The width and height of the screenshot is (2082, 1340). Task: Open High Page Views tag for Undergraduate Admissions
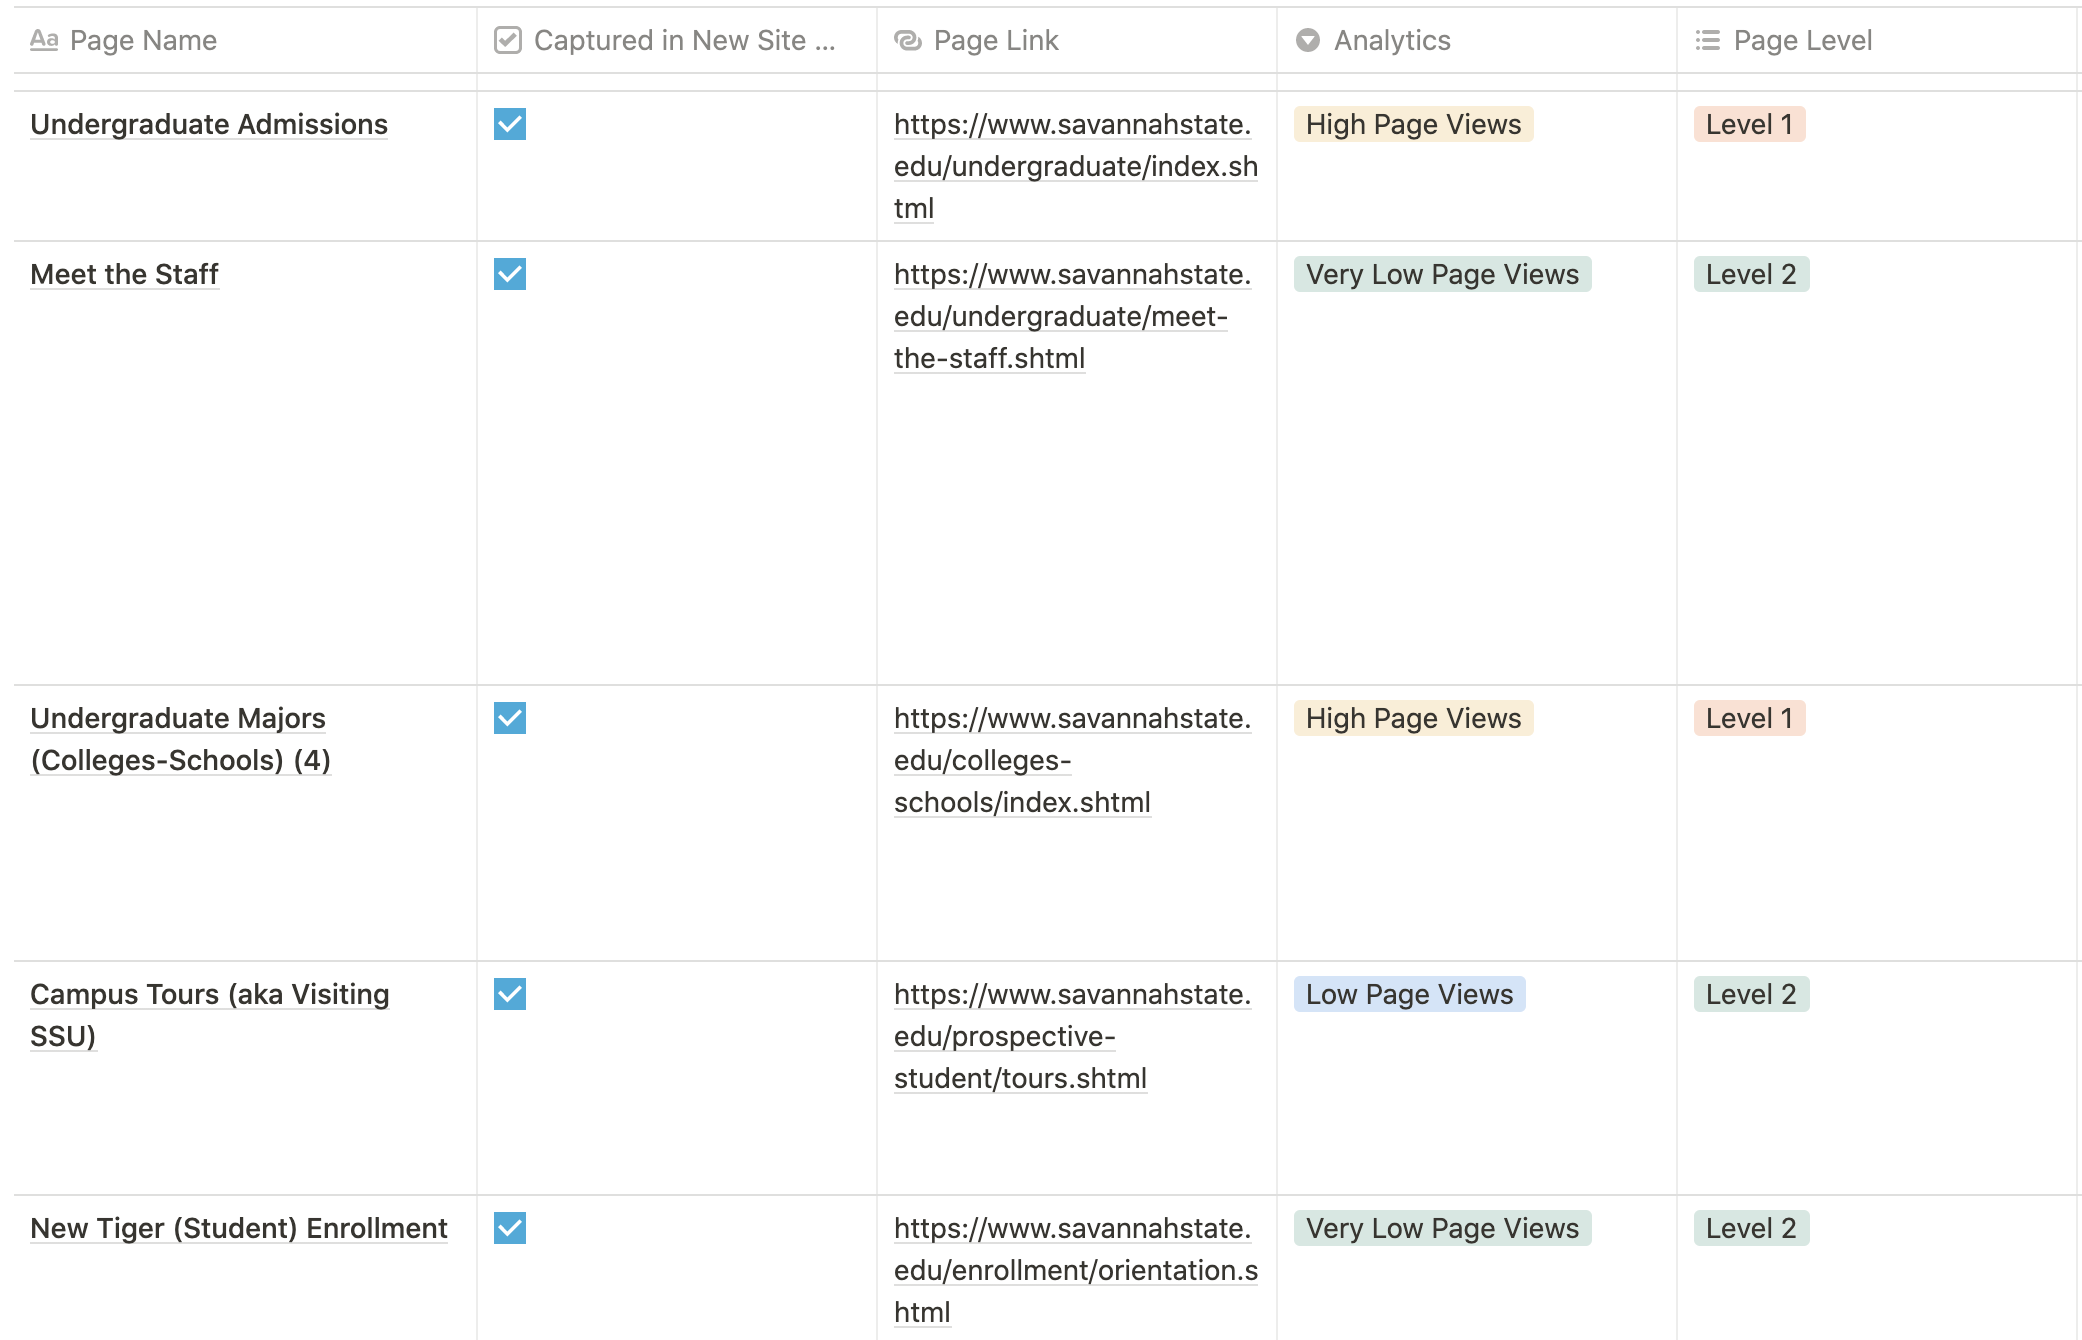(1412, 125)
